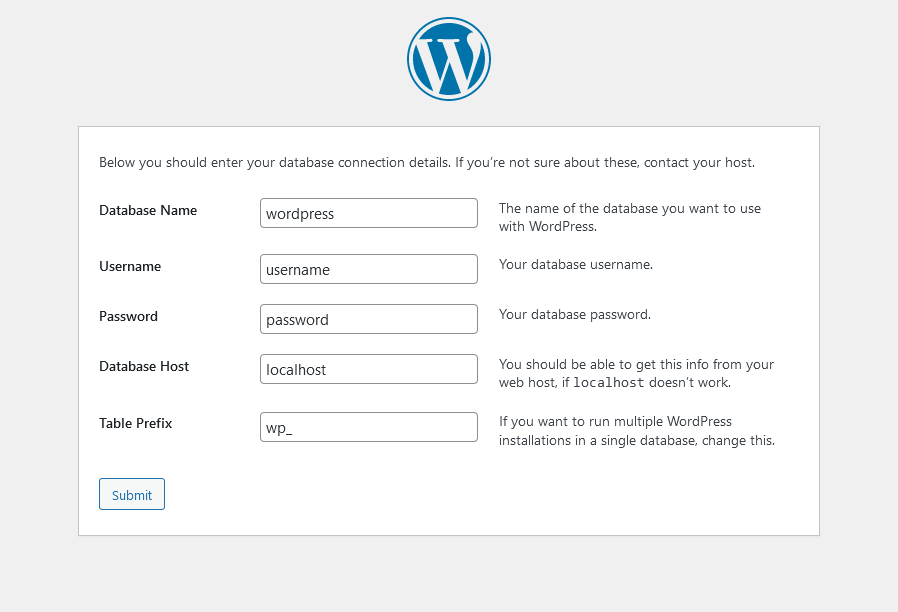Click the Table Prefix label

click(x=135, y=423)
